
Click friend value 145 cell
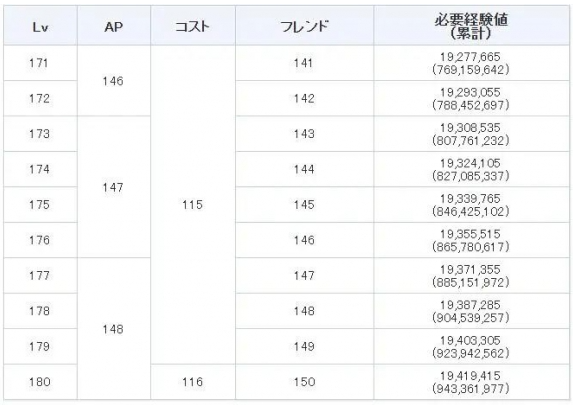[304, 205]
